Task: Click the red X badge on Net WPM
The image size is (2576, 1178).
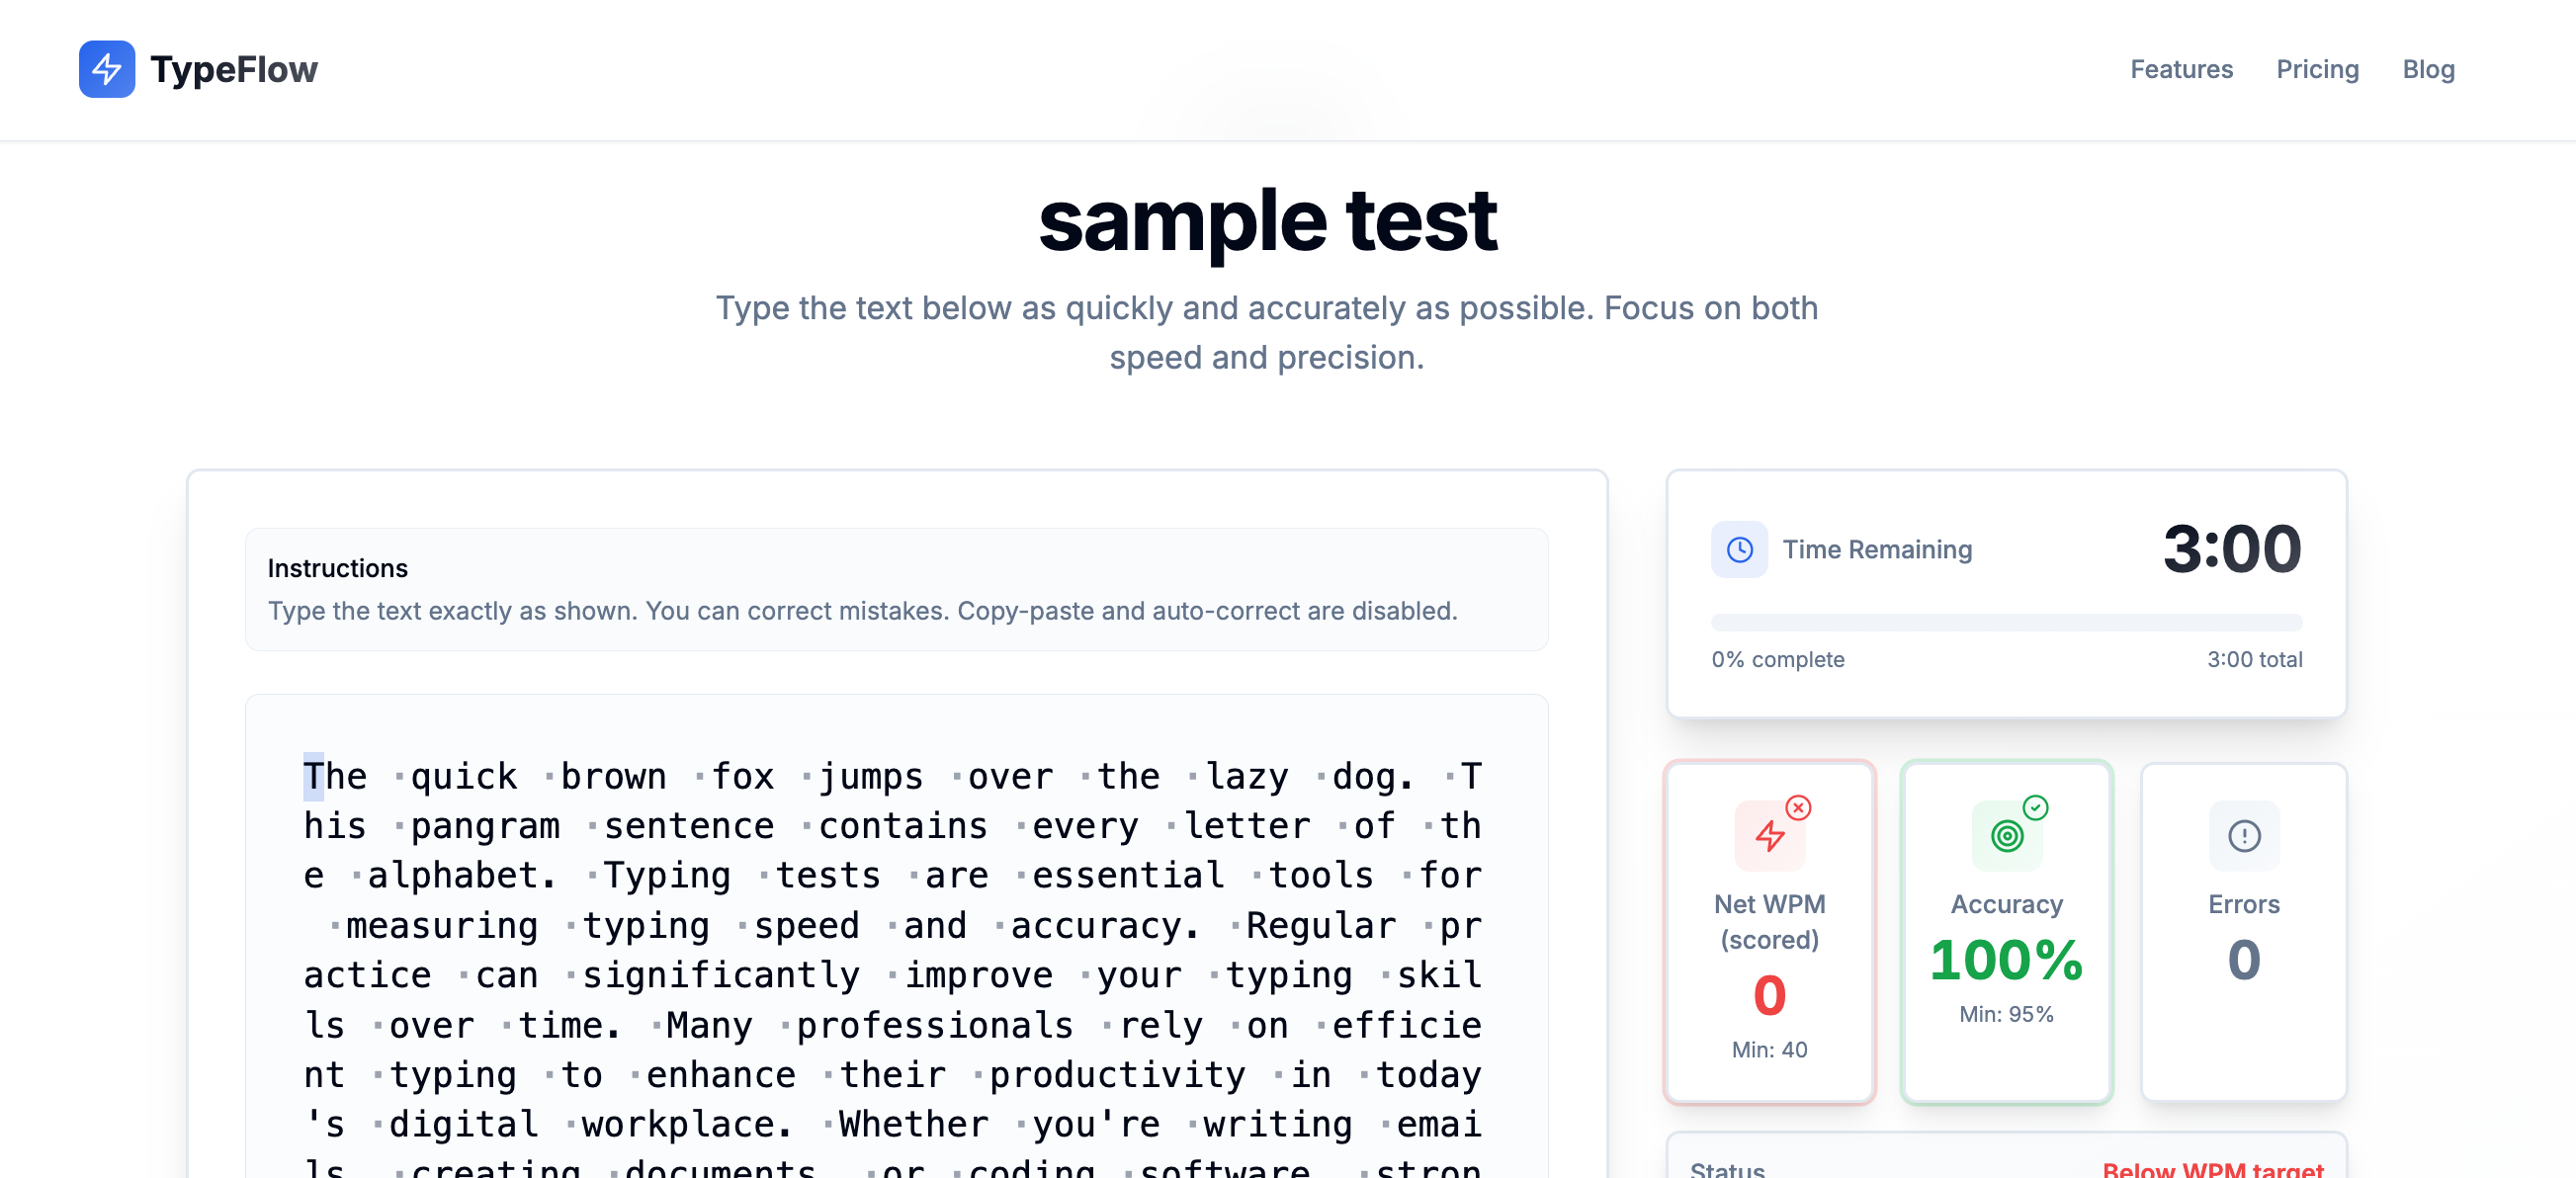Action: pyautogui.click(x=1798, y=808)
